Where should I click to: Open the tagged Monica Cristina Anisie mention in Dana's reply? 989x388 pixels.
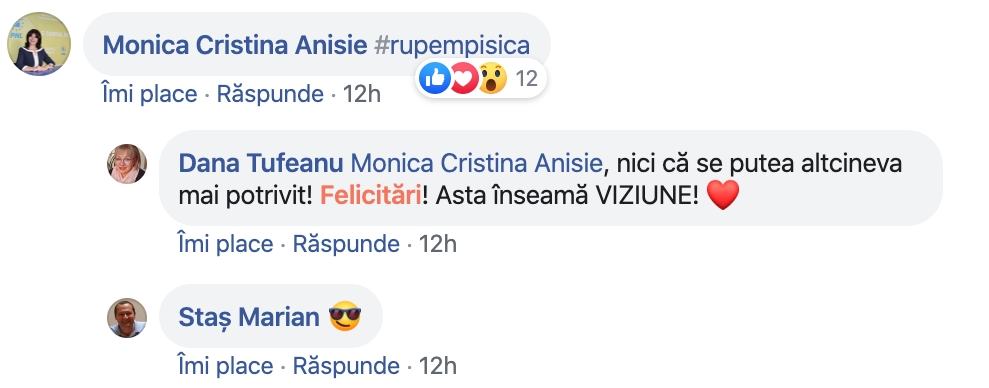click(x=477, y=163)
